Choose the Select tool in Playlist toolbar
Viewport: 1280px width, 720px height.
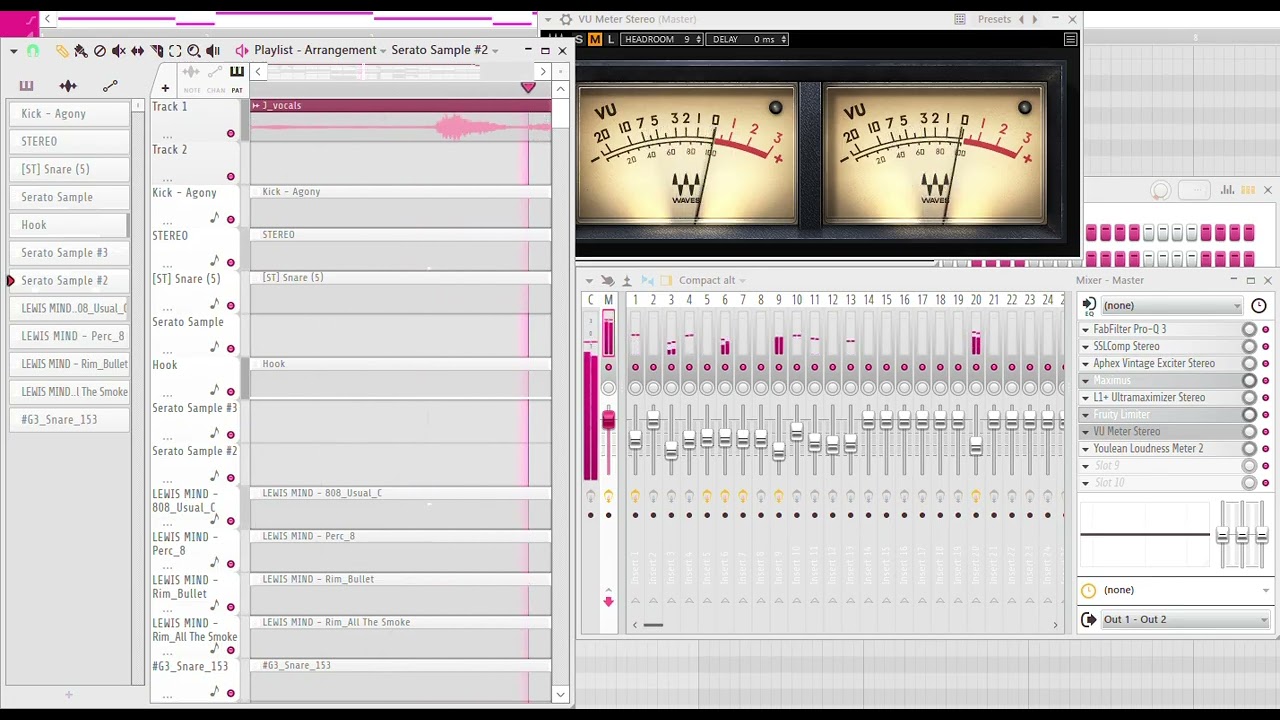tap(175, 50)
